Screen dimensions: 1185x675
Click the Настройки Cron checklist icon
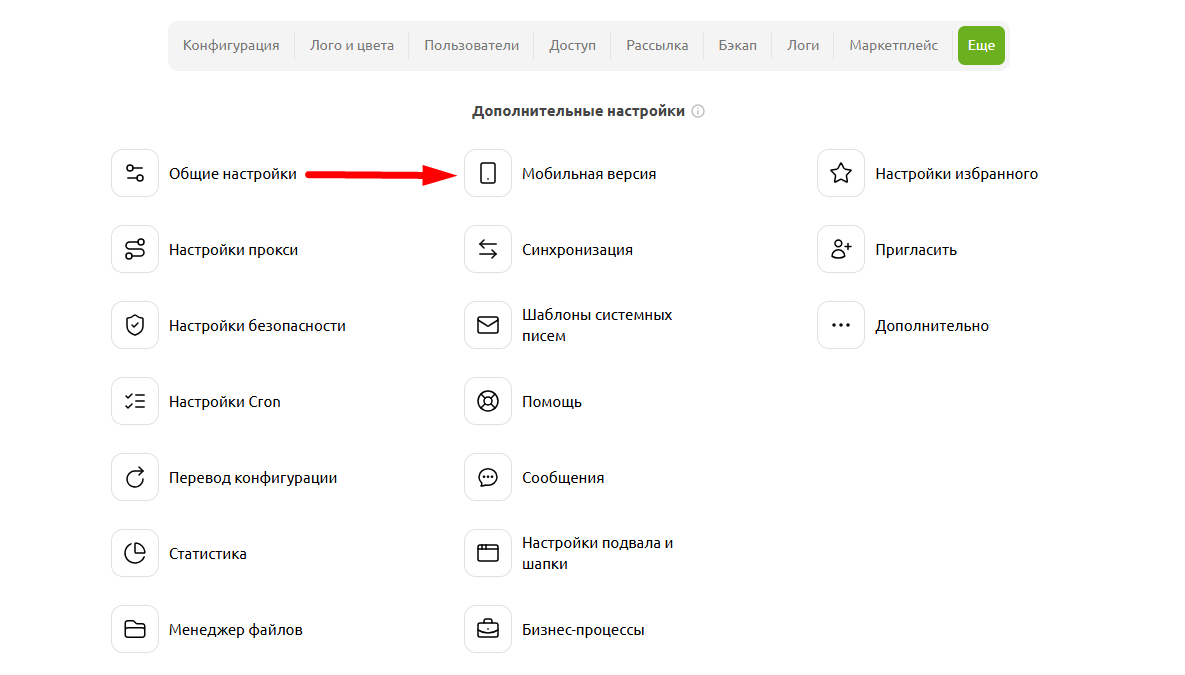click(x=135, y=400)
